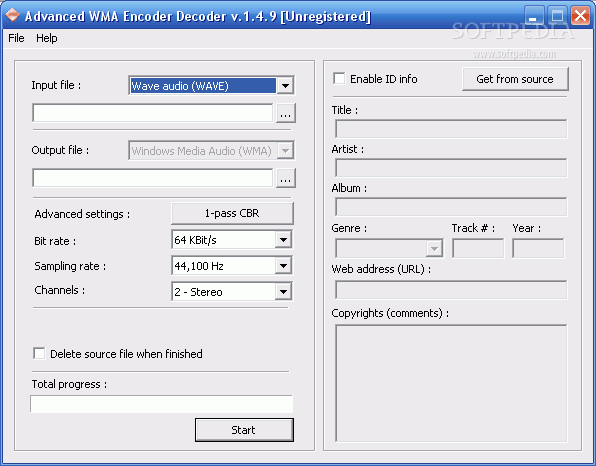The height and width of the screenshot is (466, 596).
Task: Click the Year field
Action: [x=538, y=248]
